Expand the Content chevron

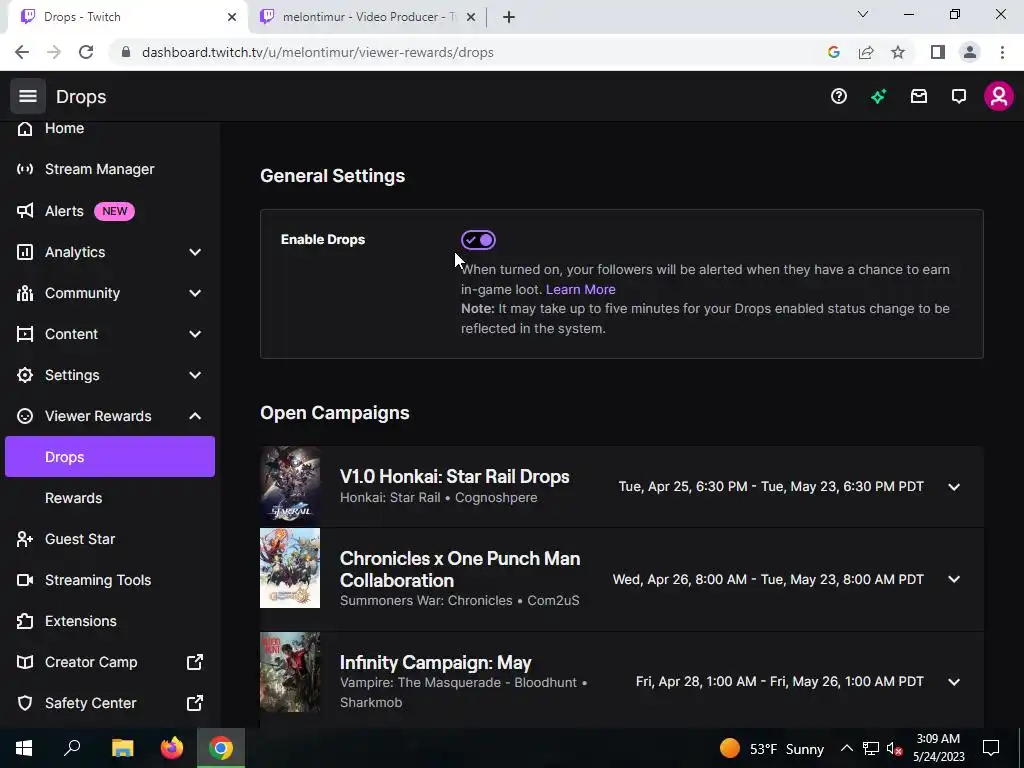click(195, 334)
